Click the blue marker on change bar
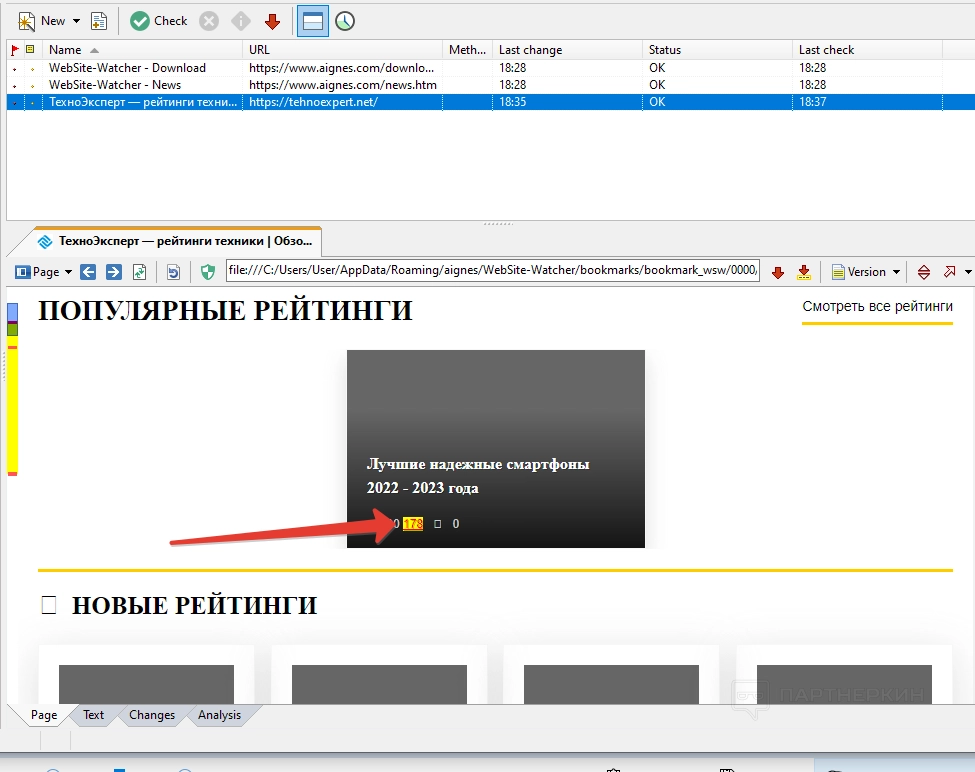This screenshot has width=975, height=772. click(12, 311)
